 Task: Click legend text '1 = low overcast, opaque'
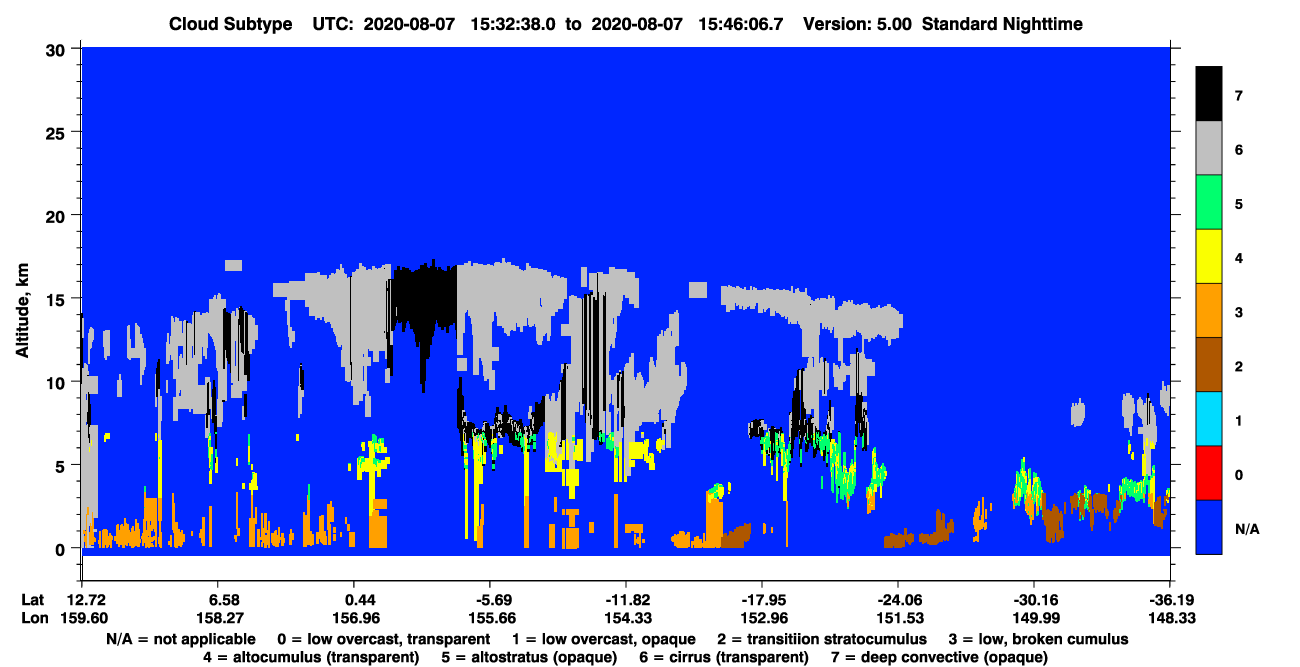(603, 639)
